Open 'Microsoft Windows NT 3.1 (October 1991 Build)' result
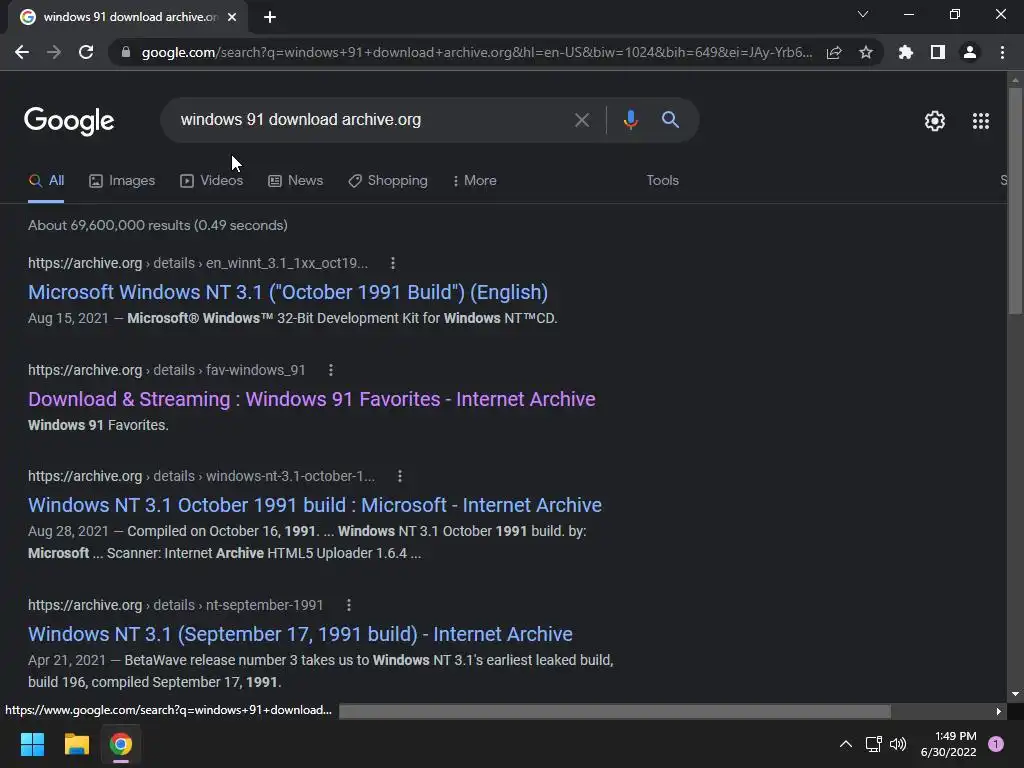This screenshot has width=1024, height=768. 288,293
